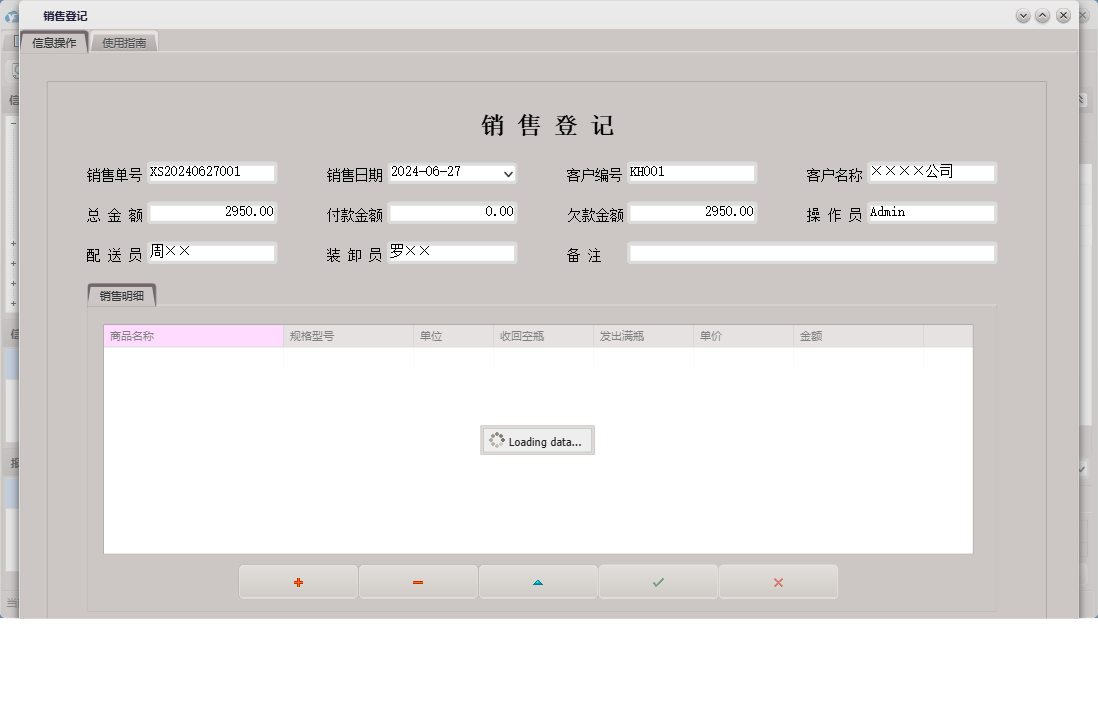Click into the 备注 remarks field
The height and width of the screenshot is (725, 1098).
(810, 252)
